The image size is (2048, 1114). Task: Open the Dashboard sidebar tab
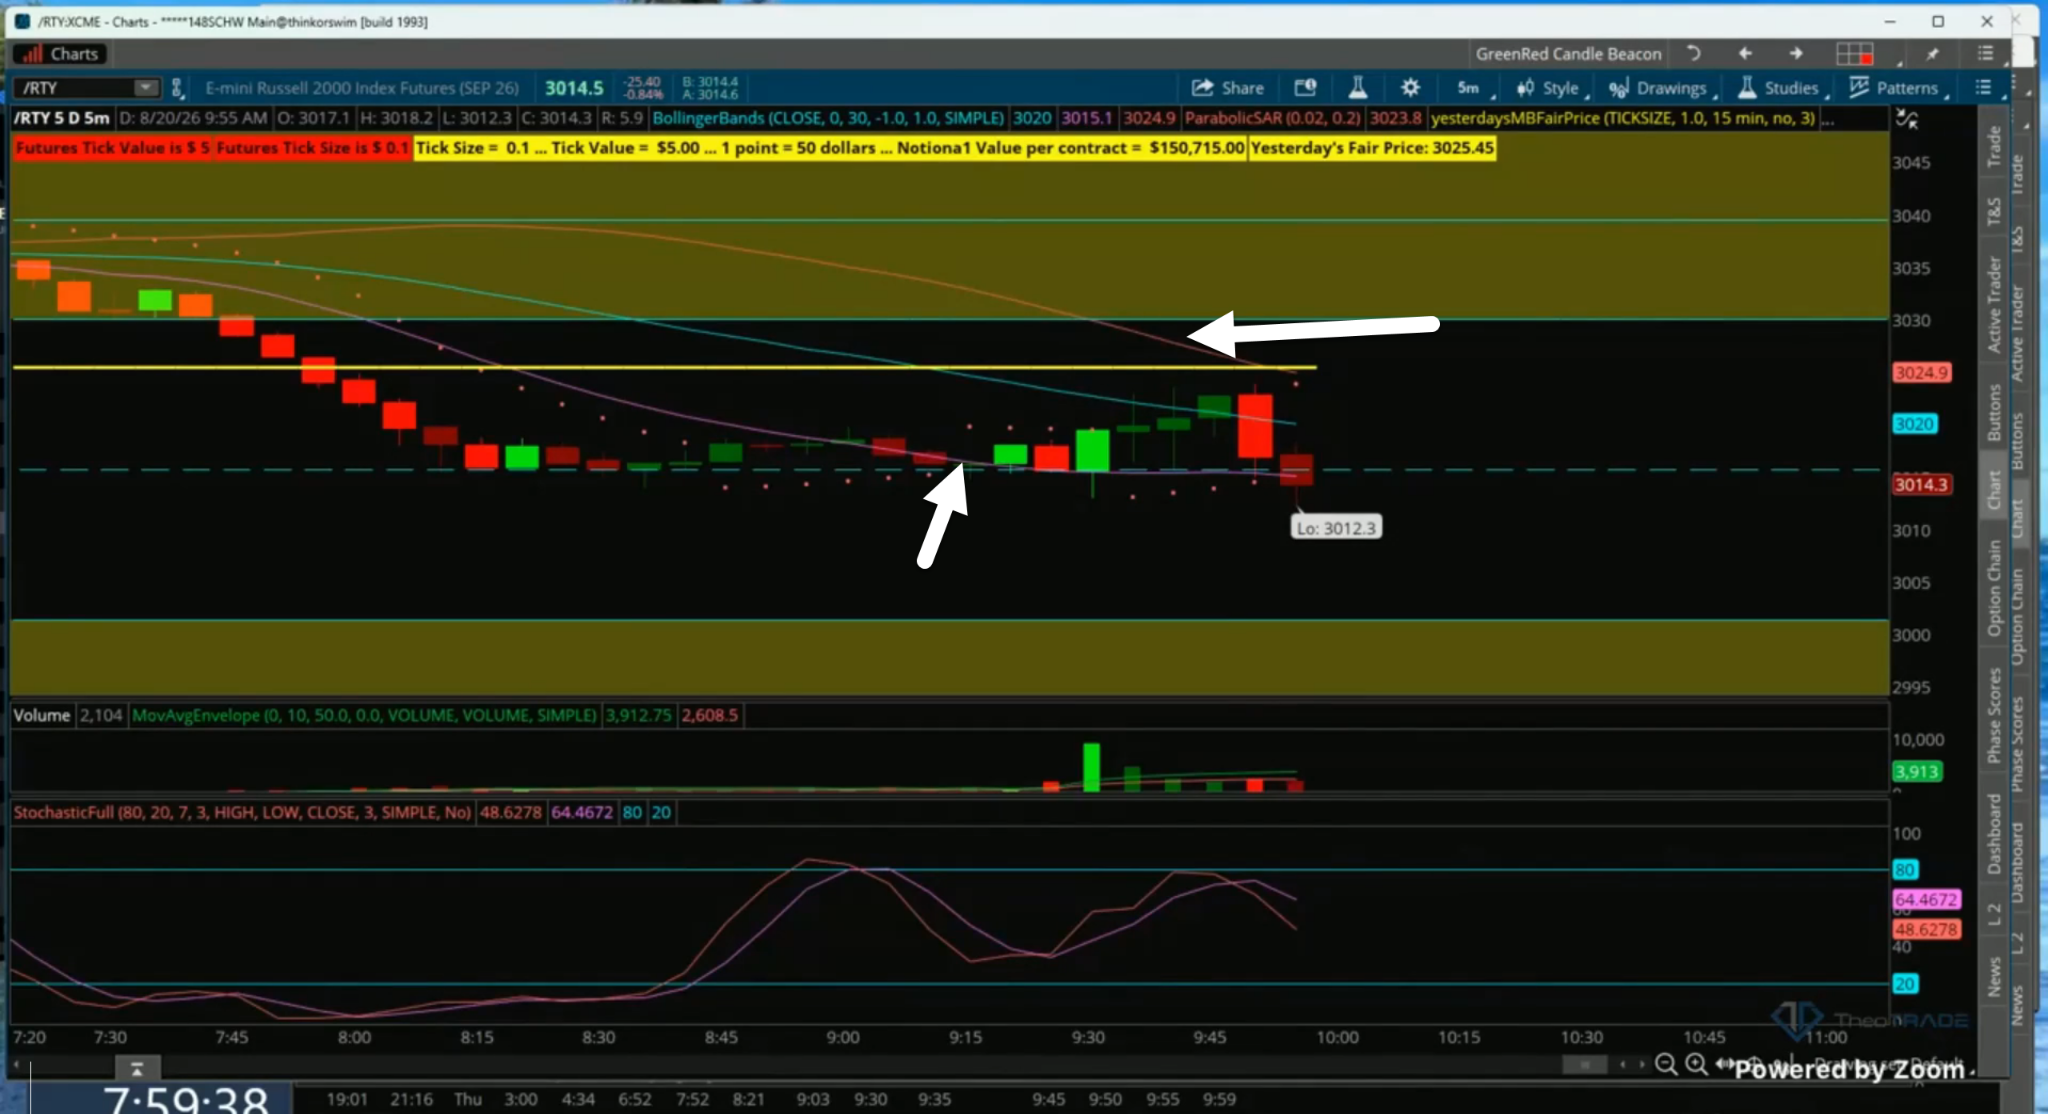pos(1994,834)
